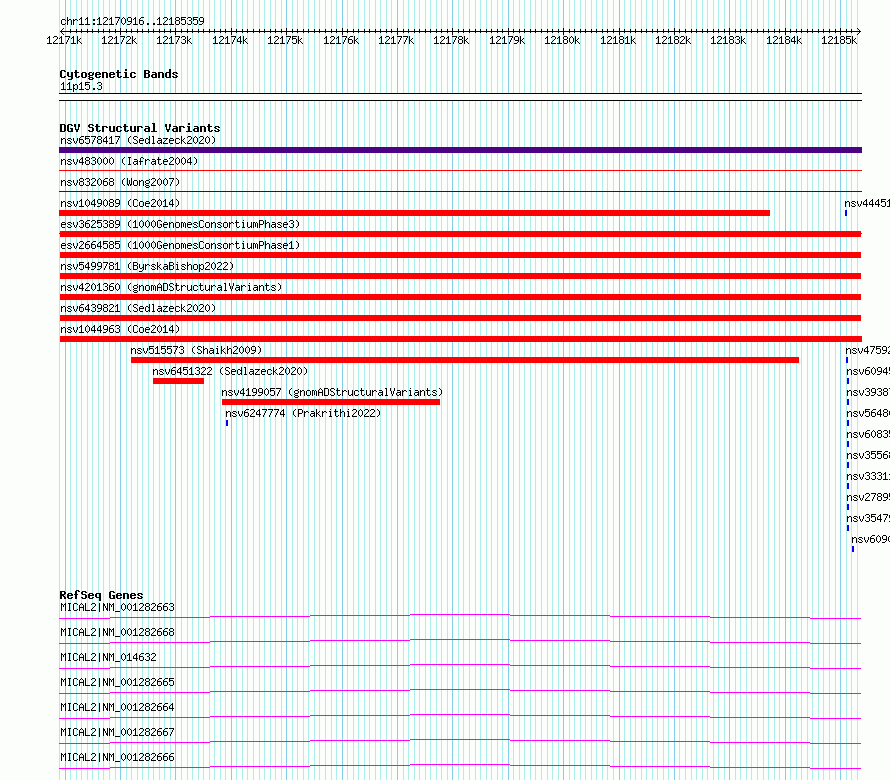Open gene label MICAL2|NM_001282668
Screen dimensions: 890x780
coord(117,632)
